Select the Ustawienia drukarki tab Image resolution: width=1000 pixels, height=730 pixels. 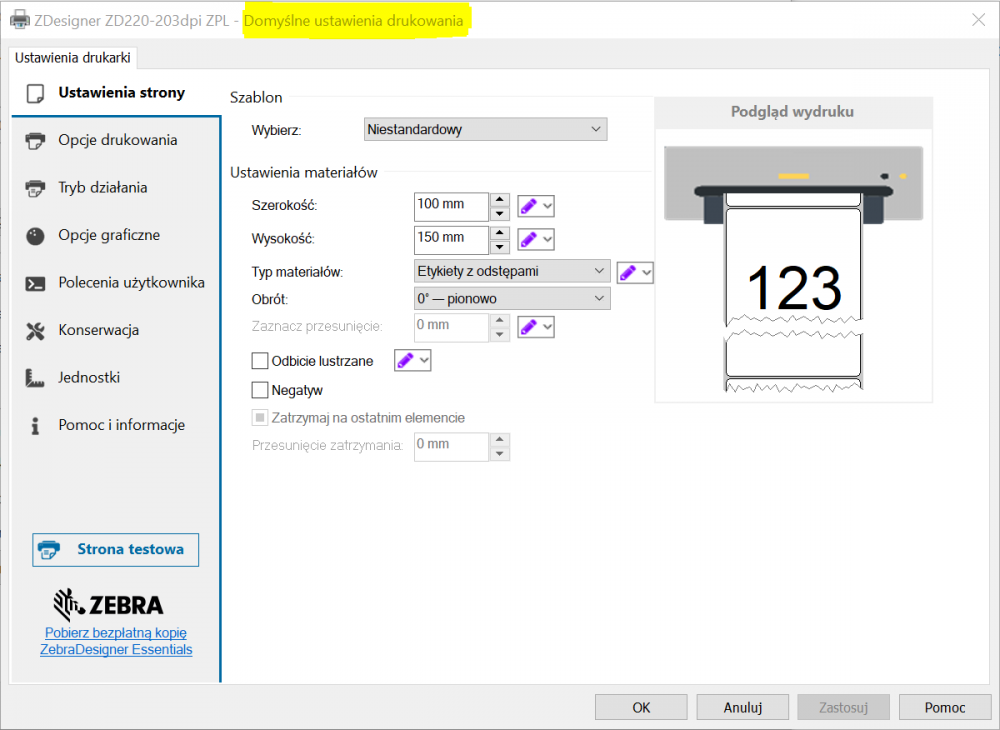(x=73, y=57)
